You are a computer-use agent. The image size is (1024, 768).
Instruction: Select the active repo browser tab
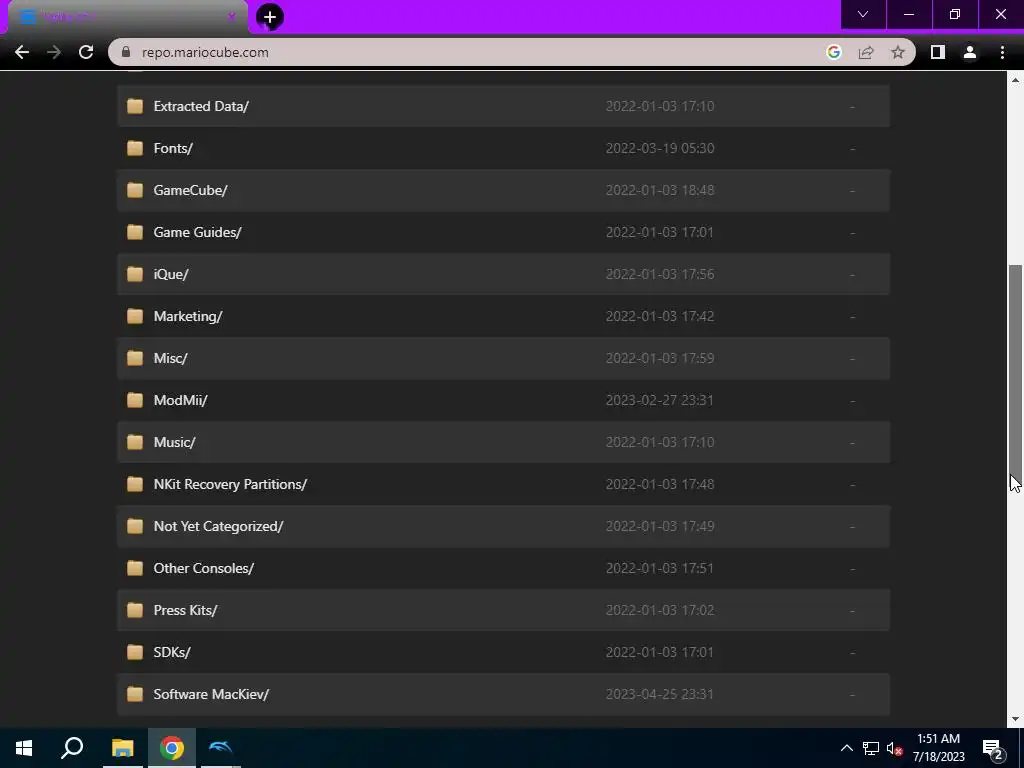point(127,17)
